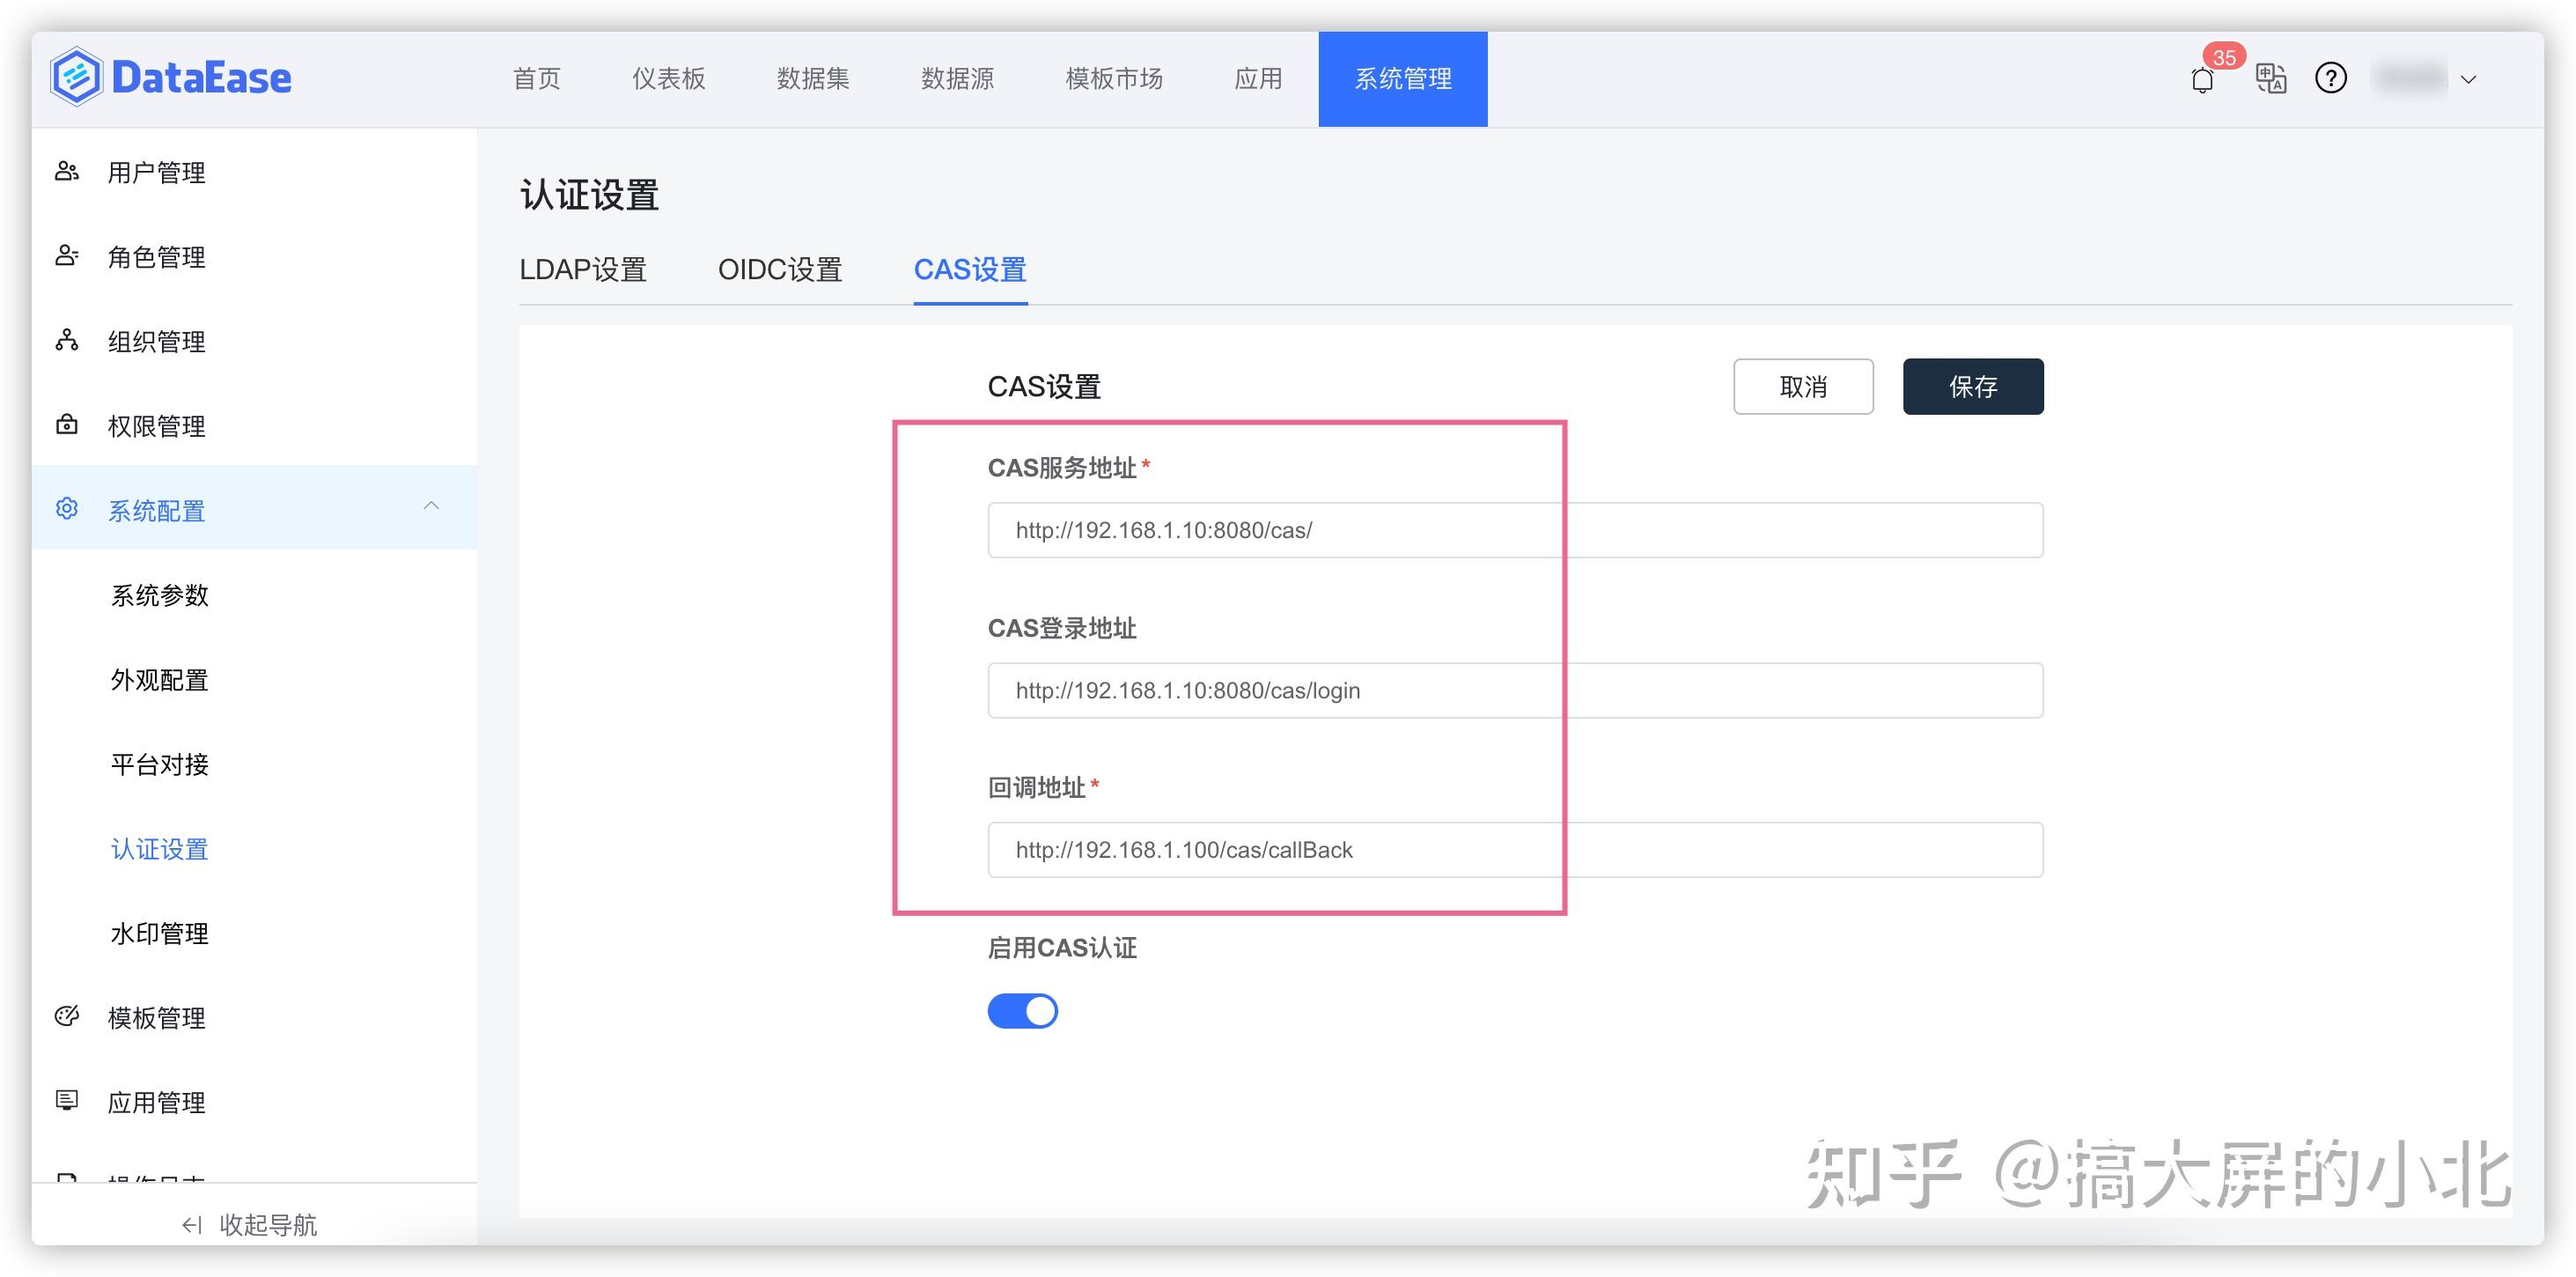Open the 用户管理 user management icon
Viewport: 2576px width, 1277px height.
coord(66,171)
